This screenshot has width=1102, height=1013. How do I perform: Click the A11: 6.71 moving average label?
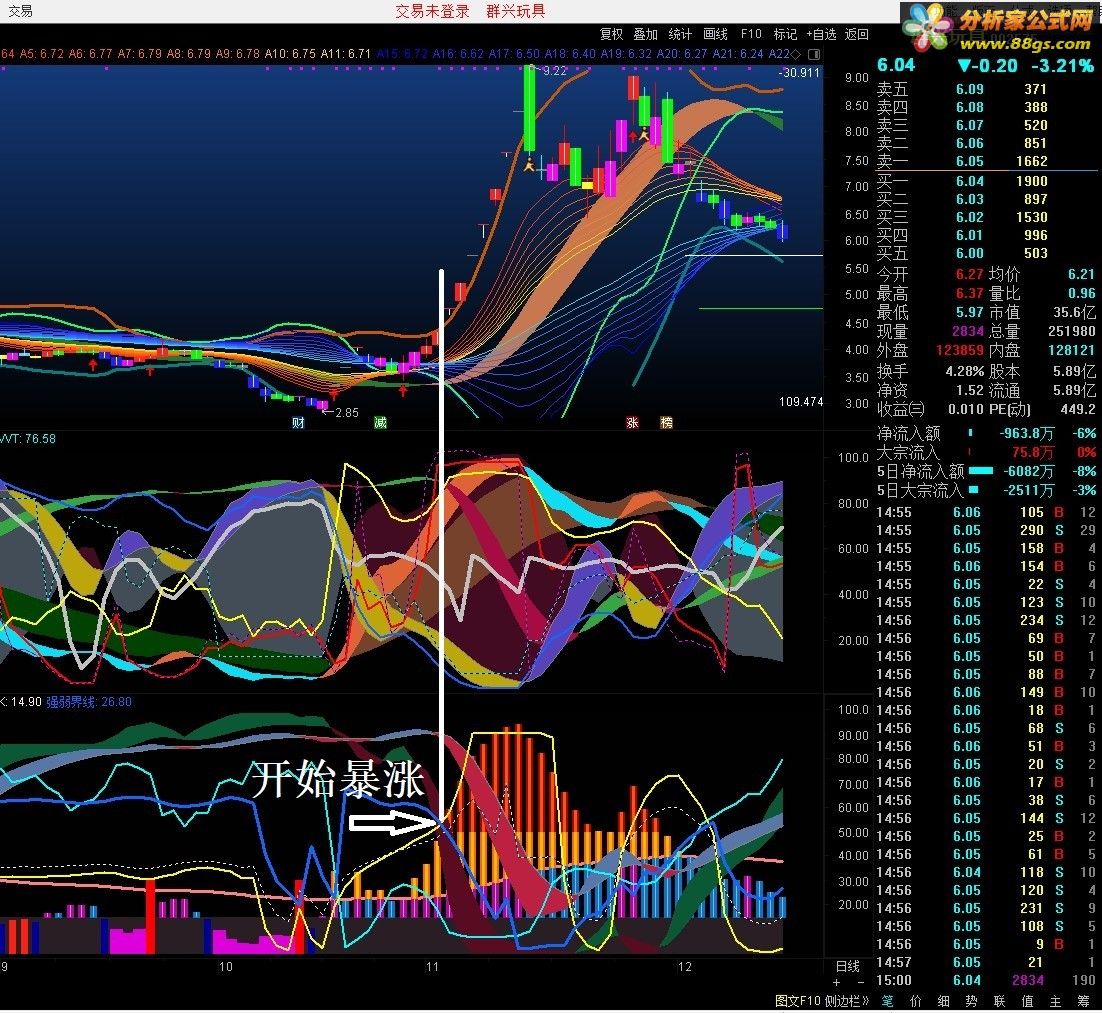tap(345, 54)
